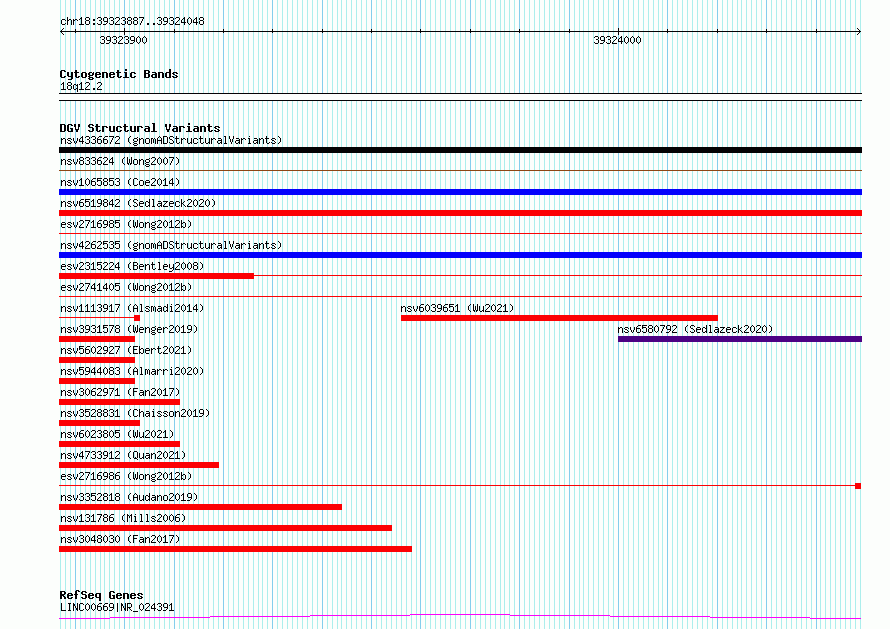Click the DGV Structural Variants track heading
890x629 pixels.
(140, 128)
